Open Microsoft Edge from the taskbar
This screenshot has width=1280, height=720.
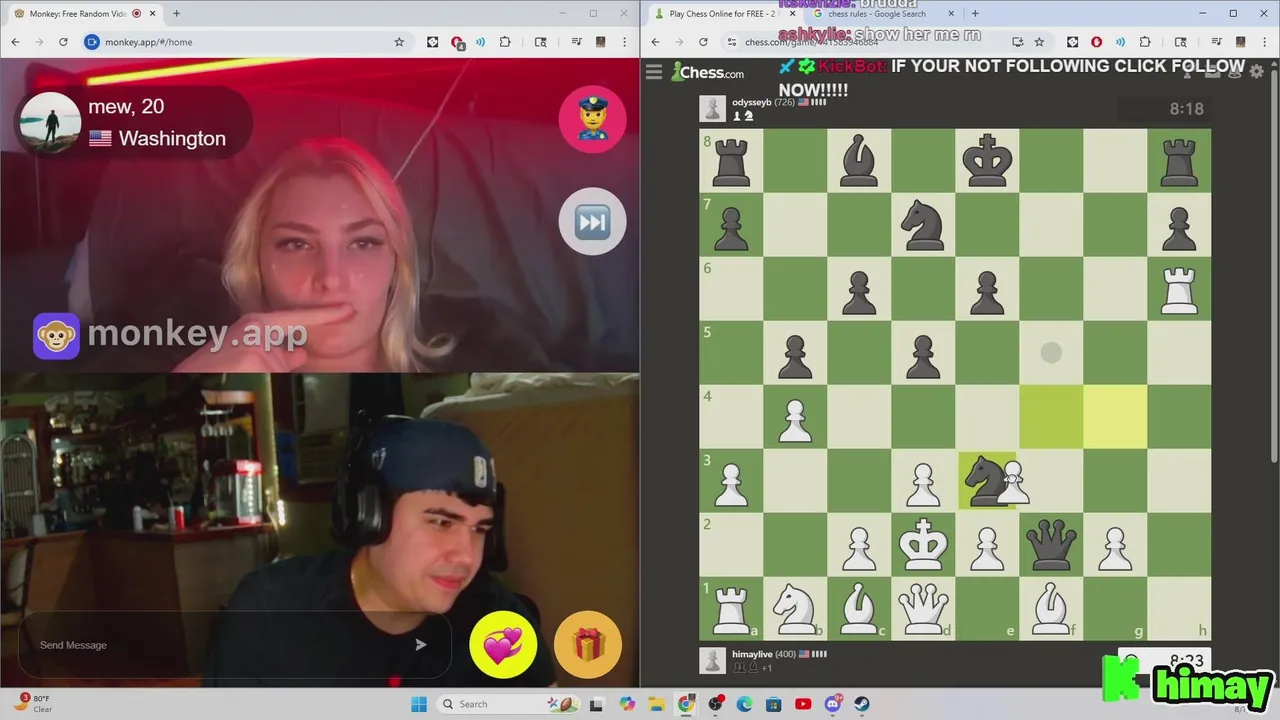pos(745,704)
